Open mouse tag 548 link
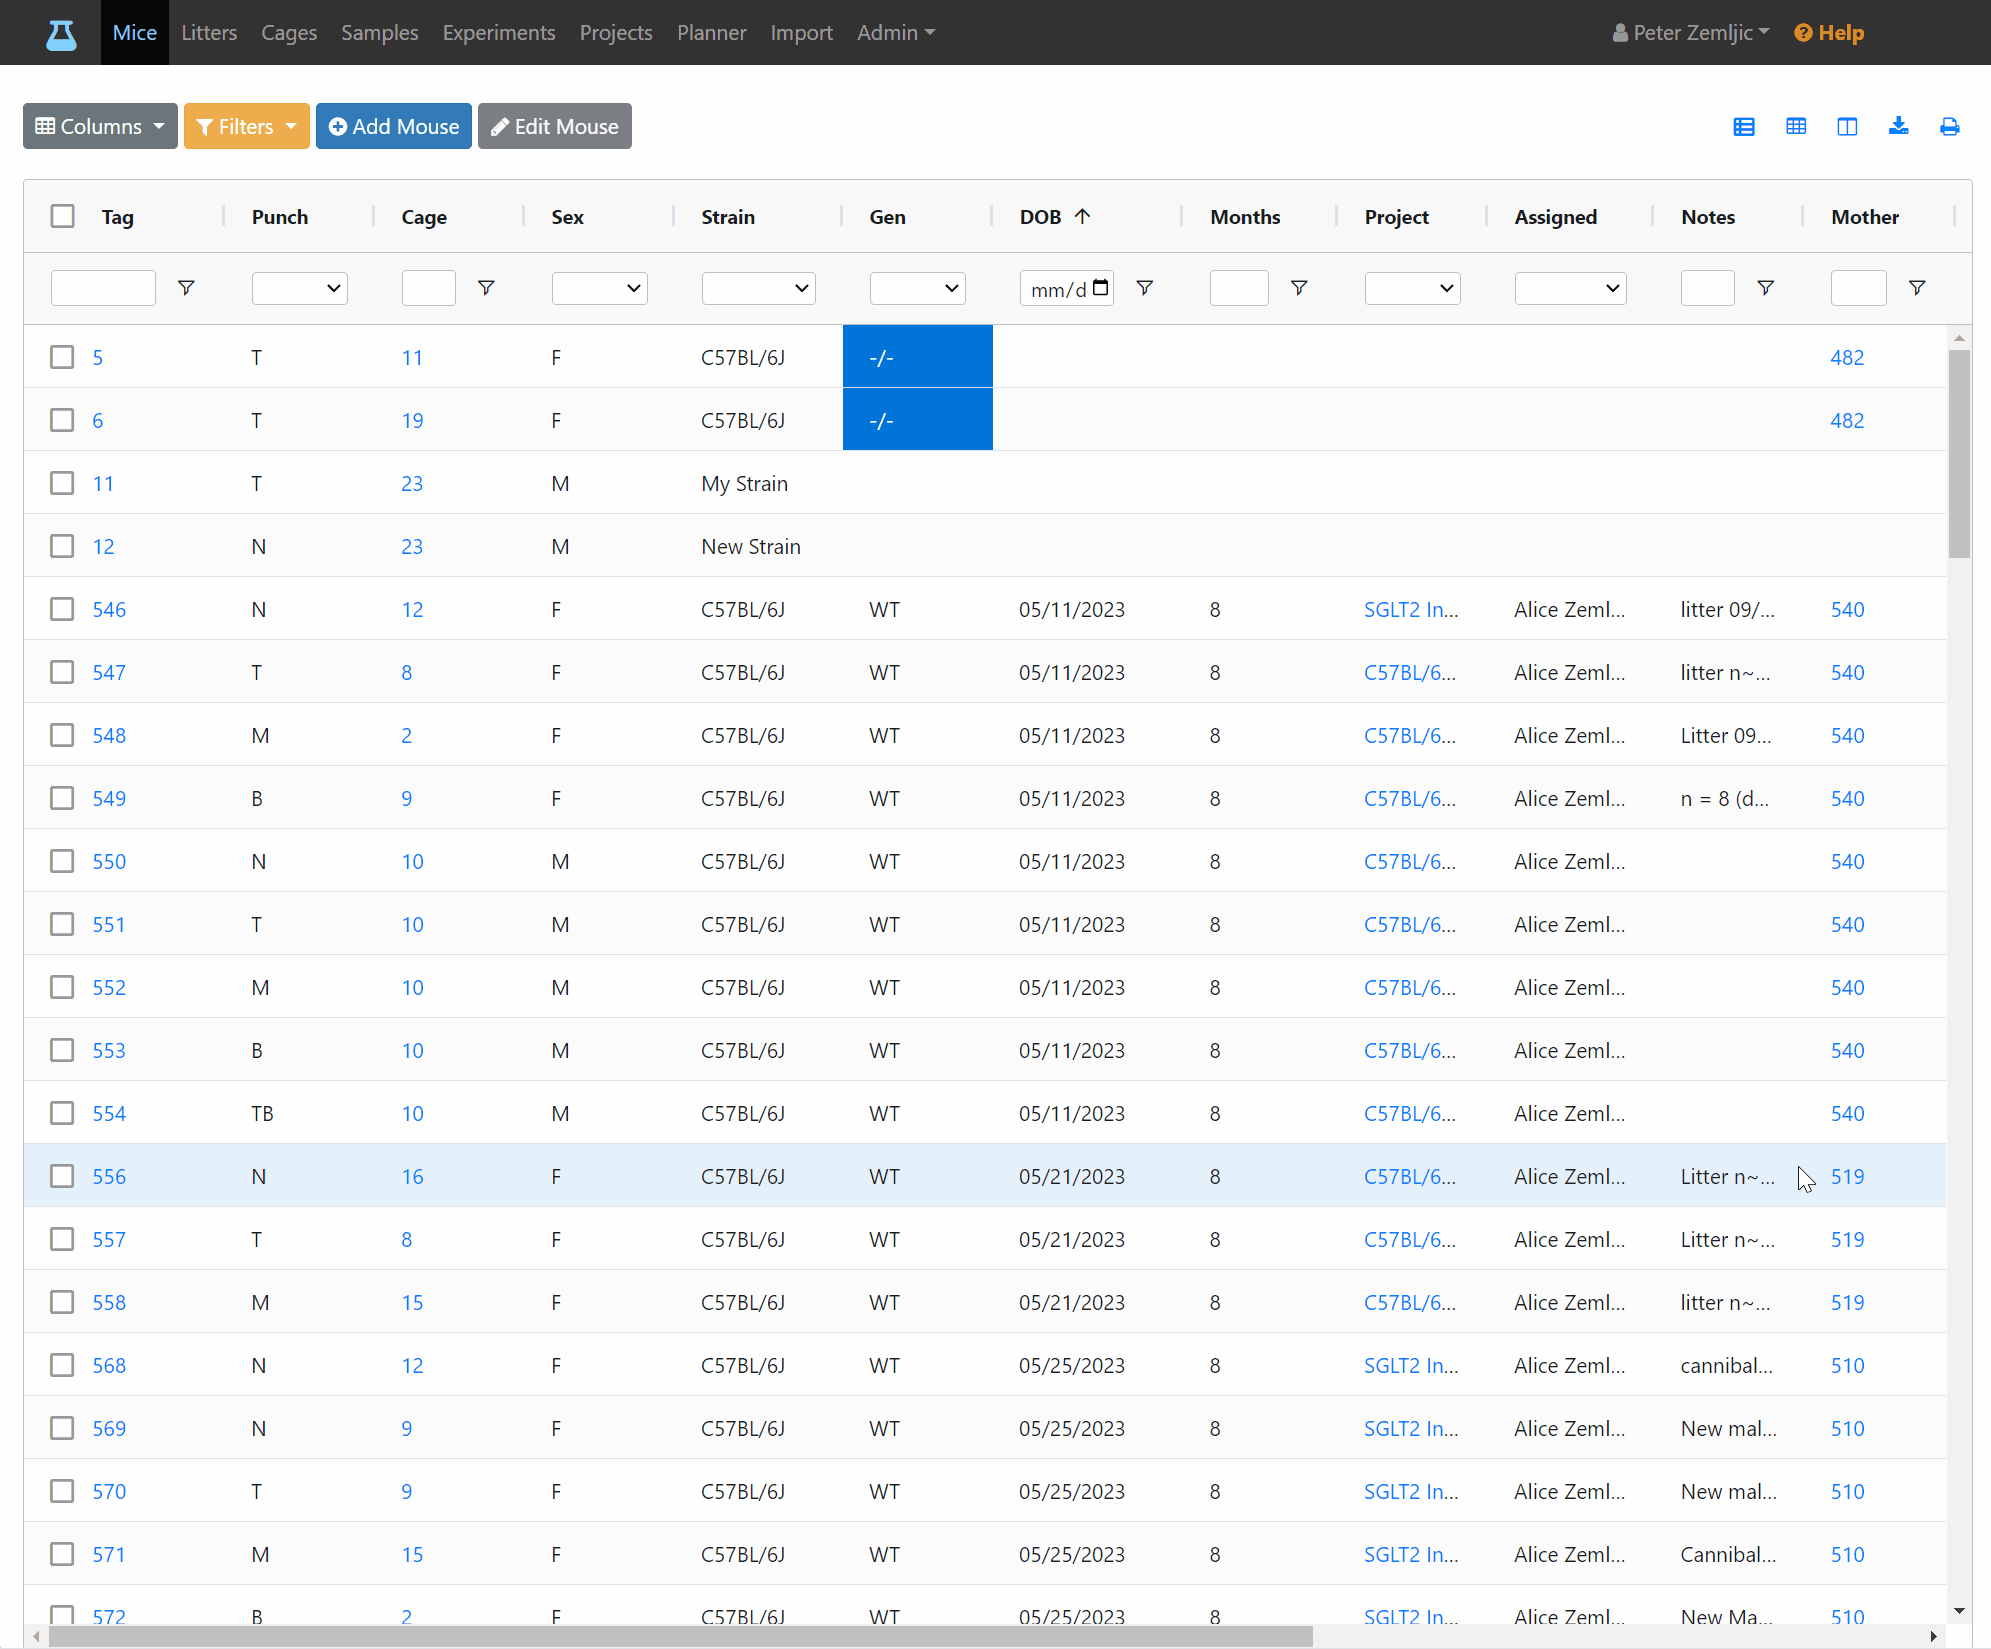1991x1649 pixels. coord(109,735)
